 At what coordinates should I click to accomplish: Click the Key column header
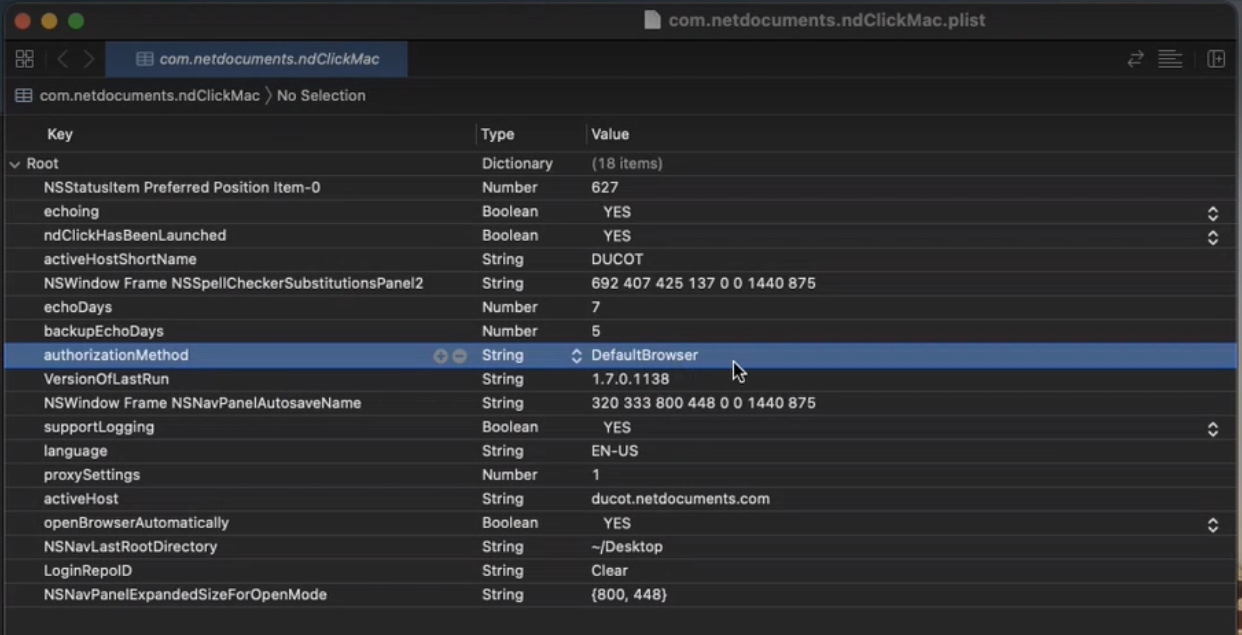pyautogui.click(x=60, y=134)
